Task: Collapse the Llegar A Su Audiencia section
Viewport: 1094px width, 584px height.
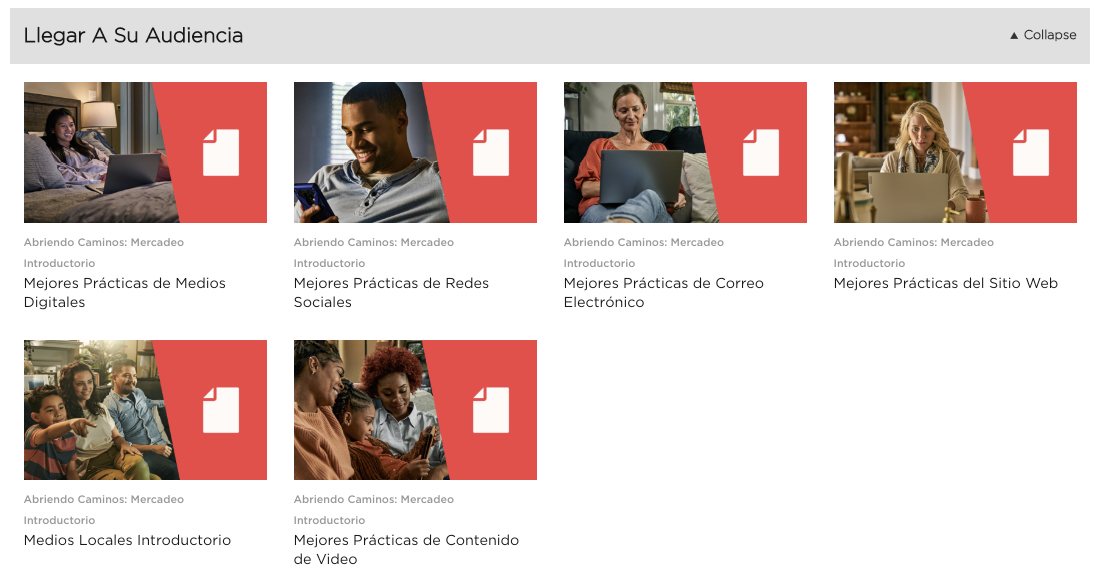Action: 1043,35
